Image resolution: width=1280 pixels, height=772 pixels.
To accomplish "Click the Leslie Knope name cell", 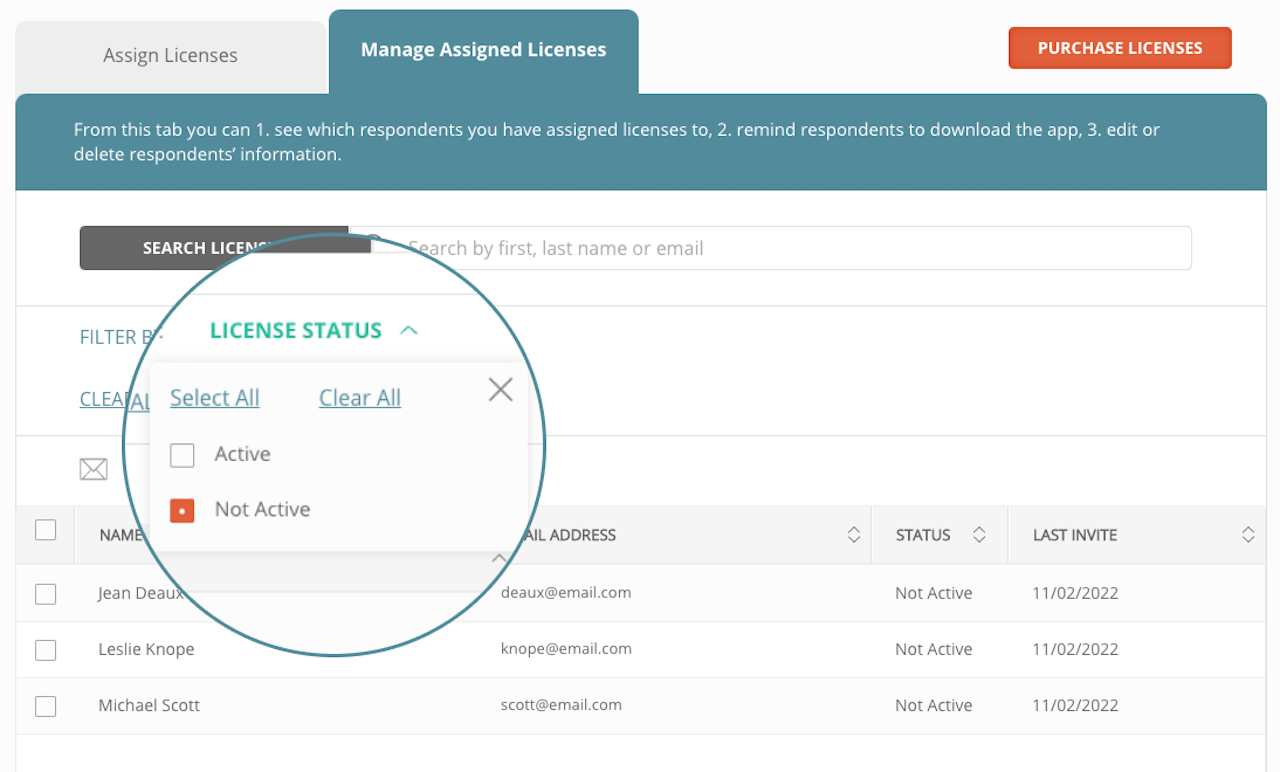I will coord(146,649).
